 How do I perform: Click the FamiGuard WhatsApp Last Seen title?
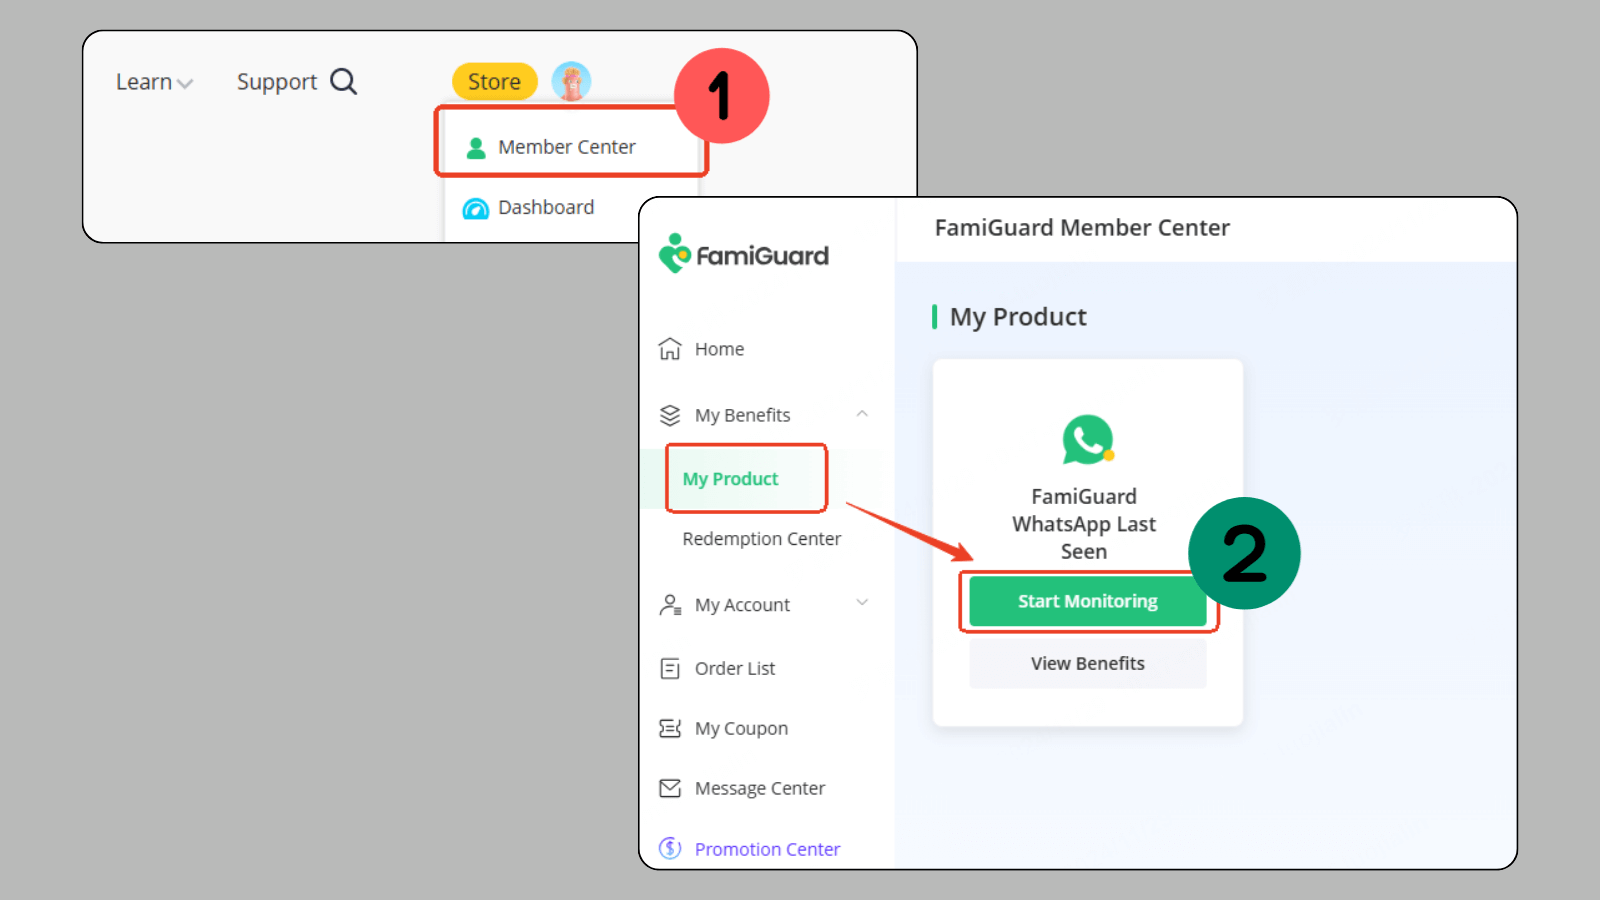coord(1084,524)
